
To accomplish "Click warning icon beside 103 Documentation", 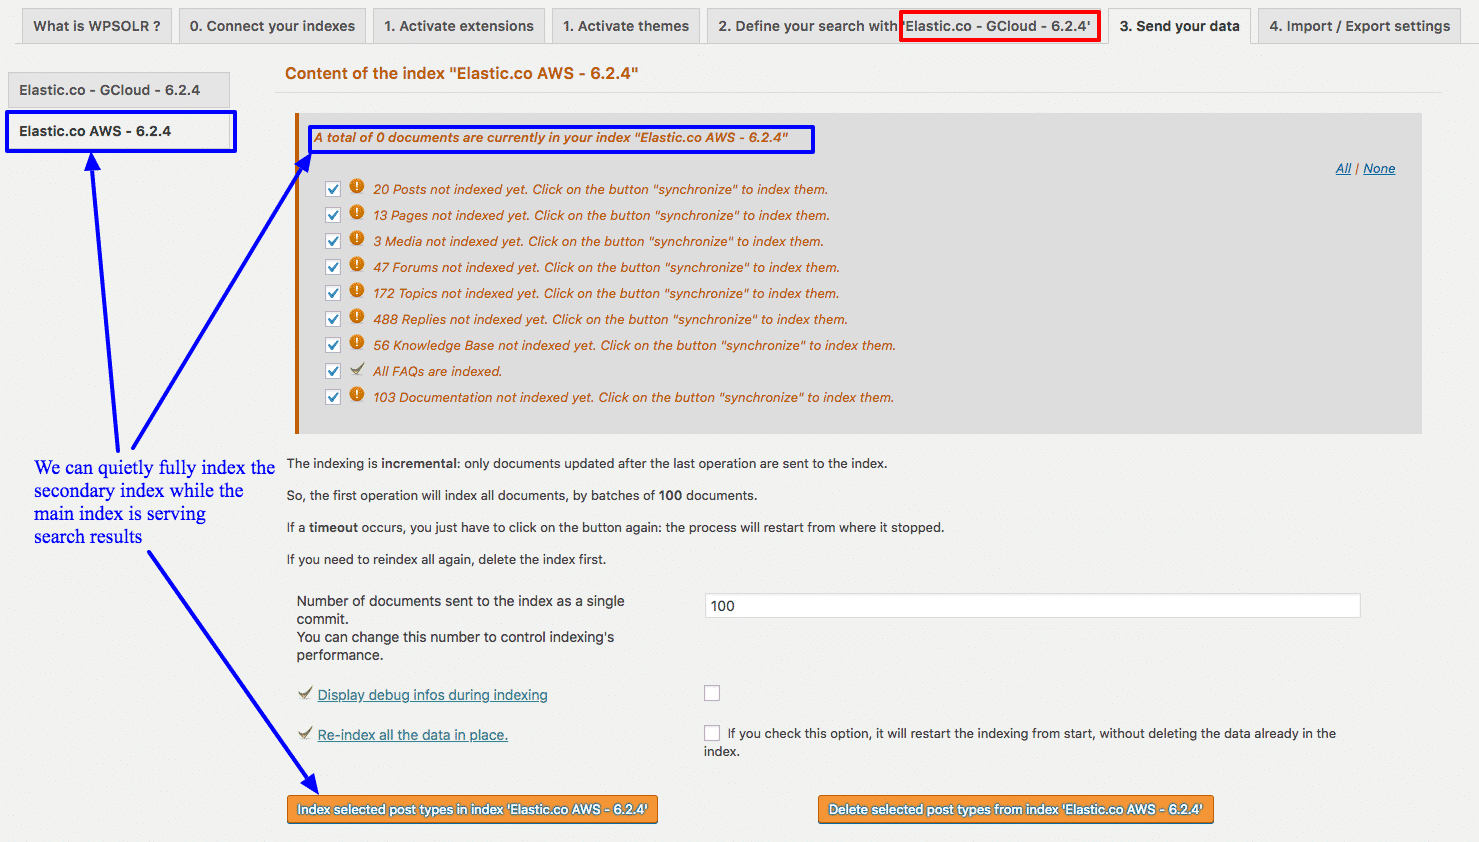I will pos(357,394).
